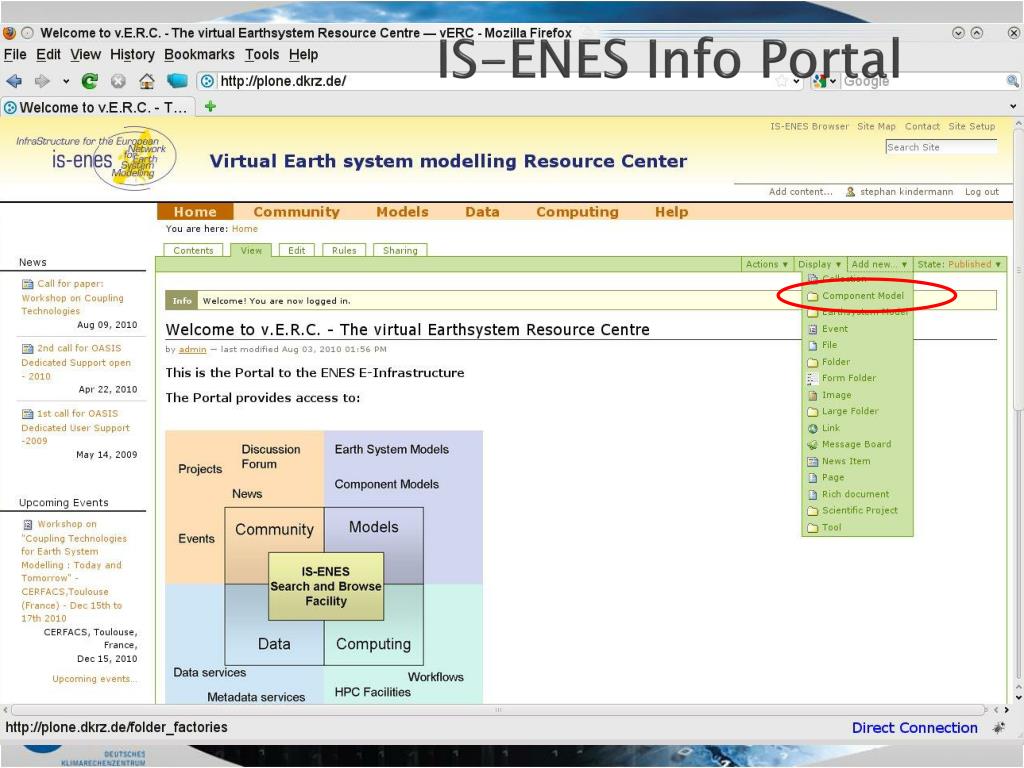Click the horizontal scrollbar at page bottom

(498, 710)
